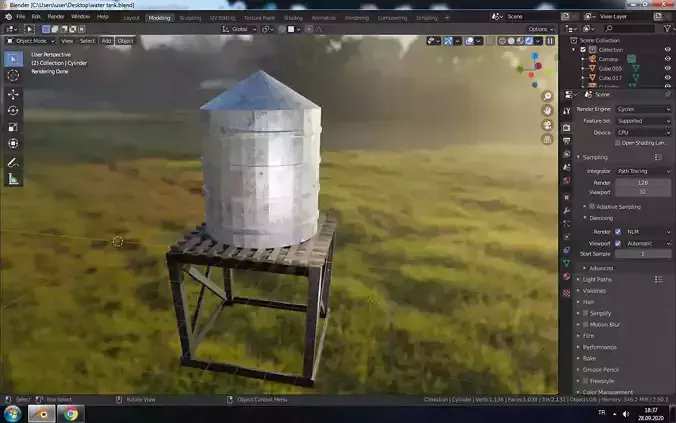
Task: Click the Windows Start button
Action: [x=13, y=414]
